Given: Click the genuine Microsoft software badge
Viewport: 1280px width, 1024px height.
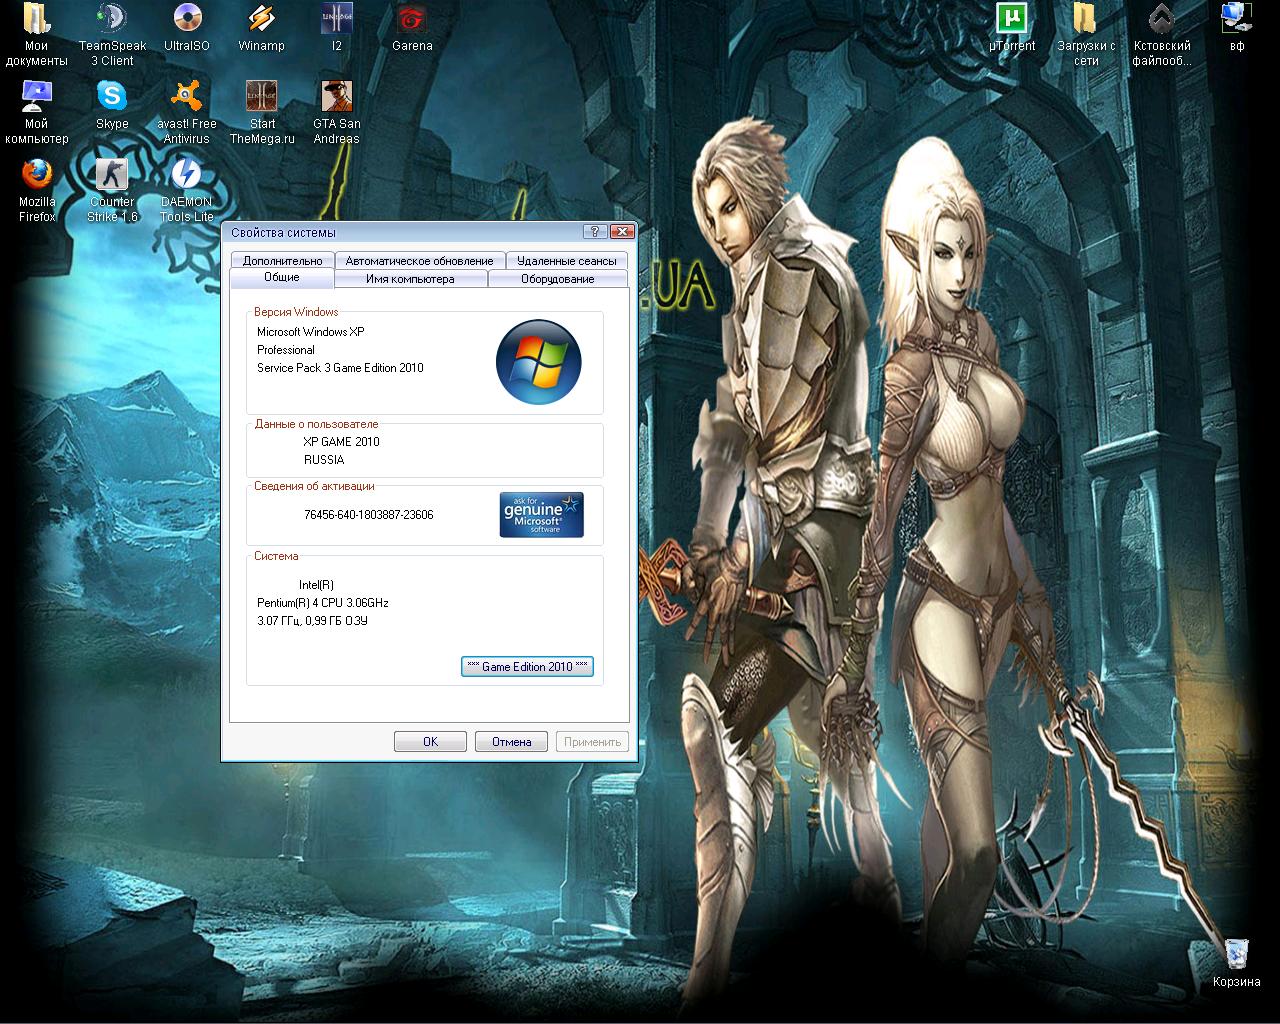Looking at the screenshot, I should point(541,515).
